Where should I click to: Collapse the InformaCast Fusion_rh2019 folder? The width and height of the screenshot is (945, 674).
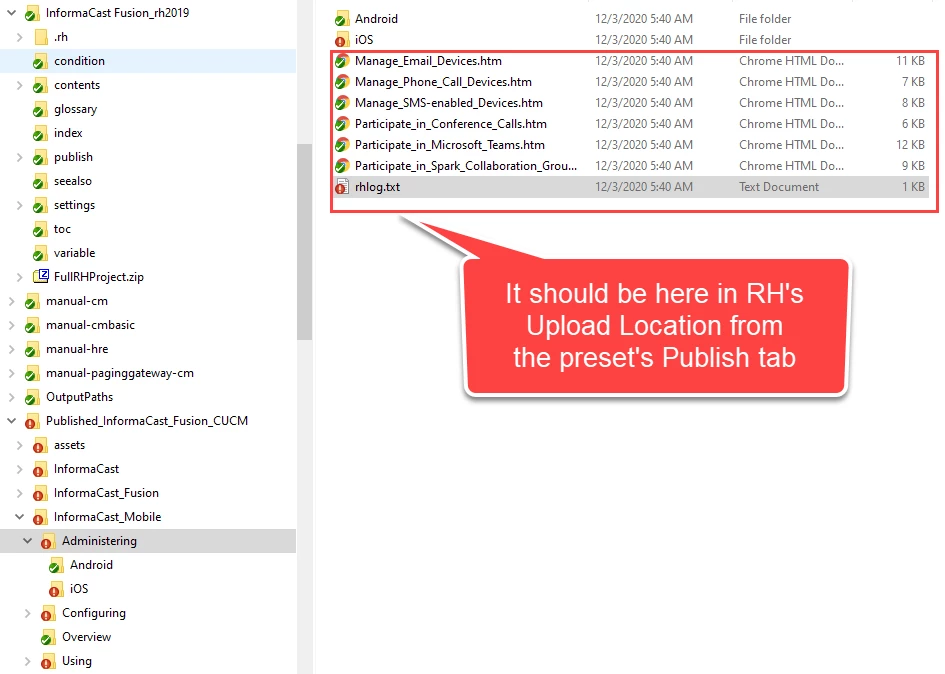11,12
